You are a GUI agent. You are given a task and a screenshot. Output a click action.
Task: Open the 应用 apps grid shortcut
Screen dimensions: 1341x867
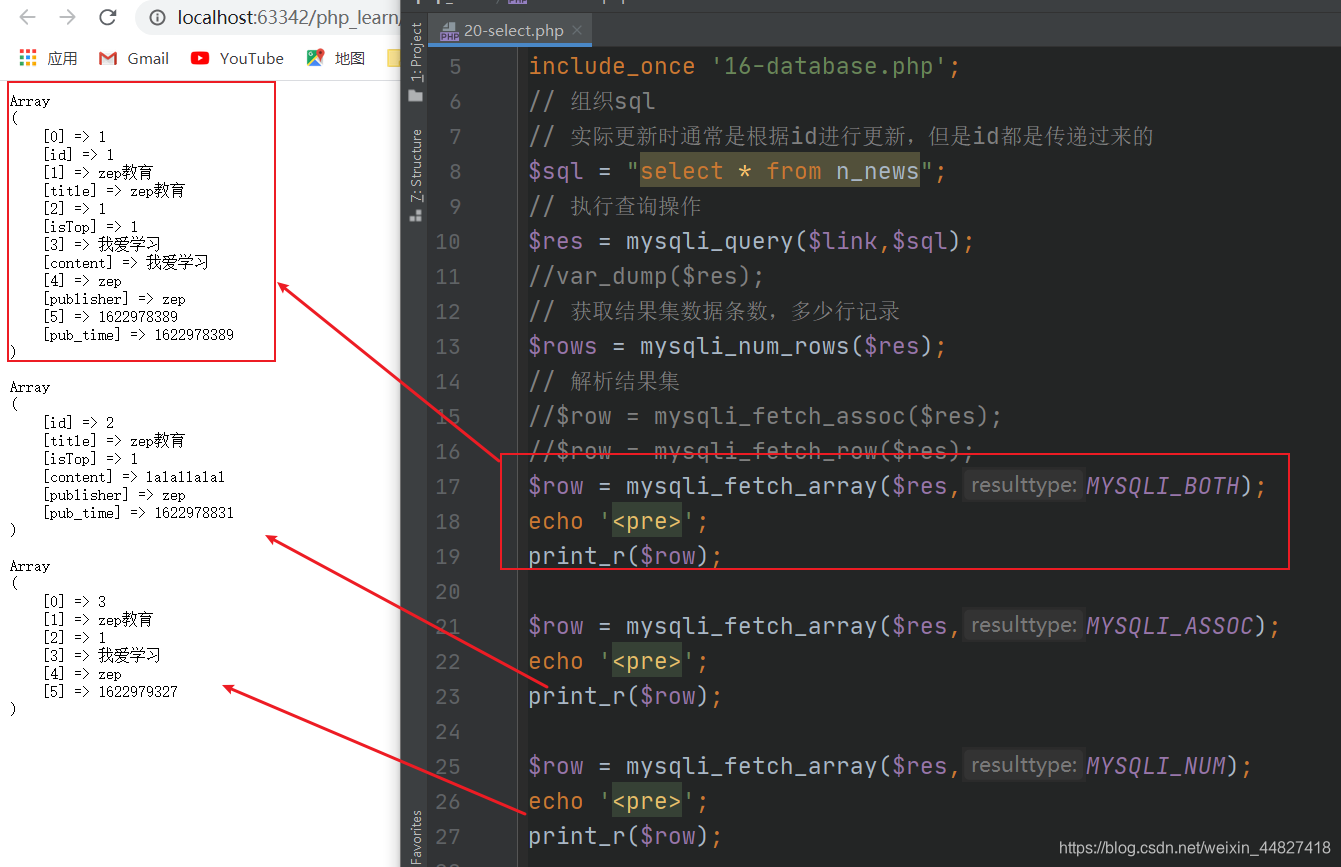click(28, 58)
